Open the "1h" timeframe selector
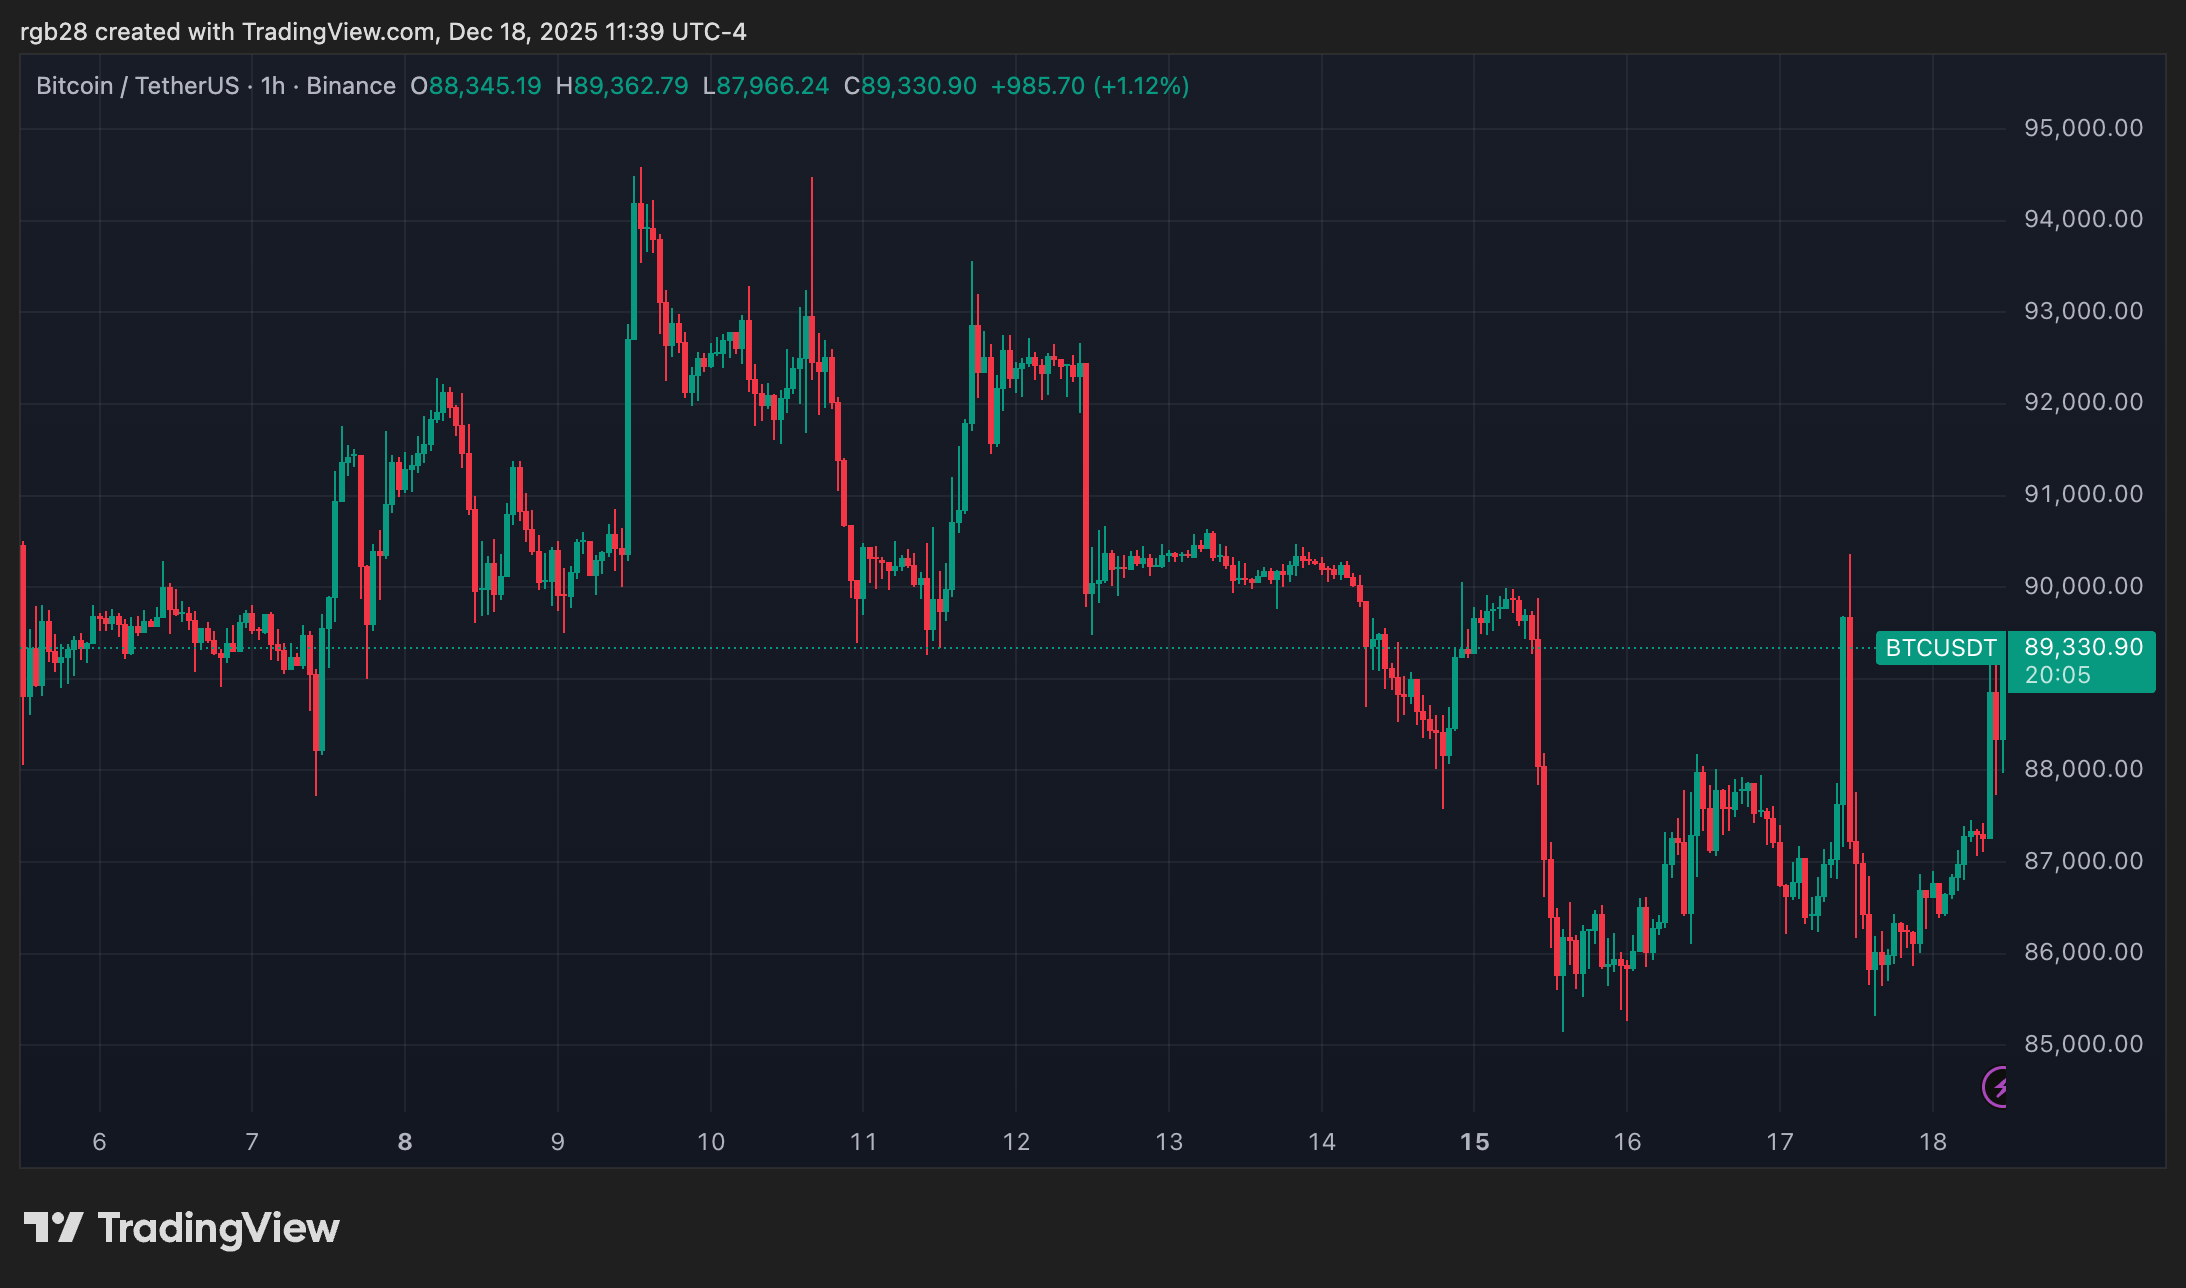 (272, 85)
